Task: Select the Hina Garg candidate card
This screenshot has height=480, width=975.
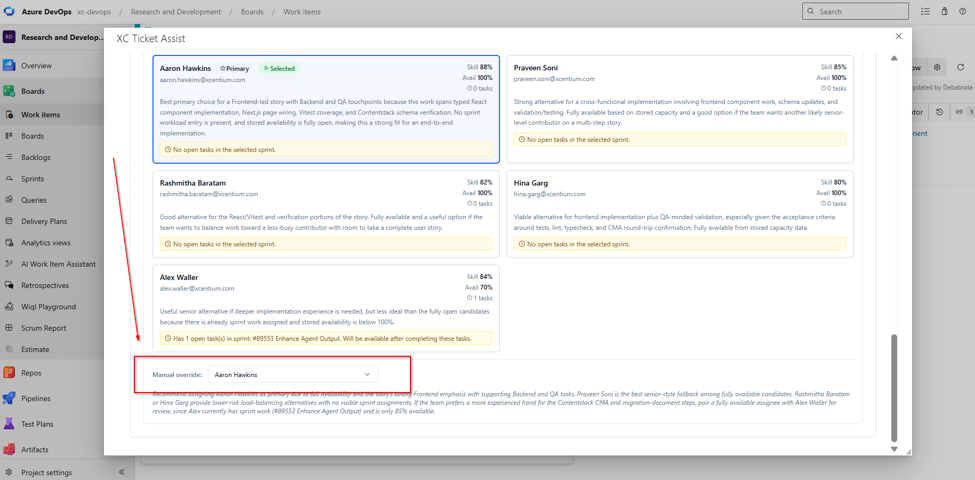Action: click(680, 214)
